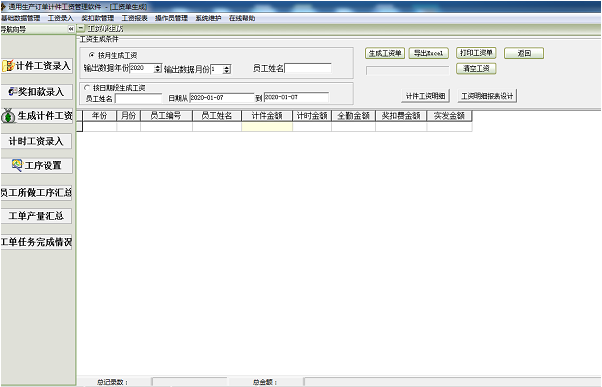Image resolution: width=602 pixels, height=387 pixels.
Task: Open 奖扣款录入 from sidebar
Action: 36,92
